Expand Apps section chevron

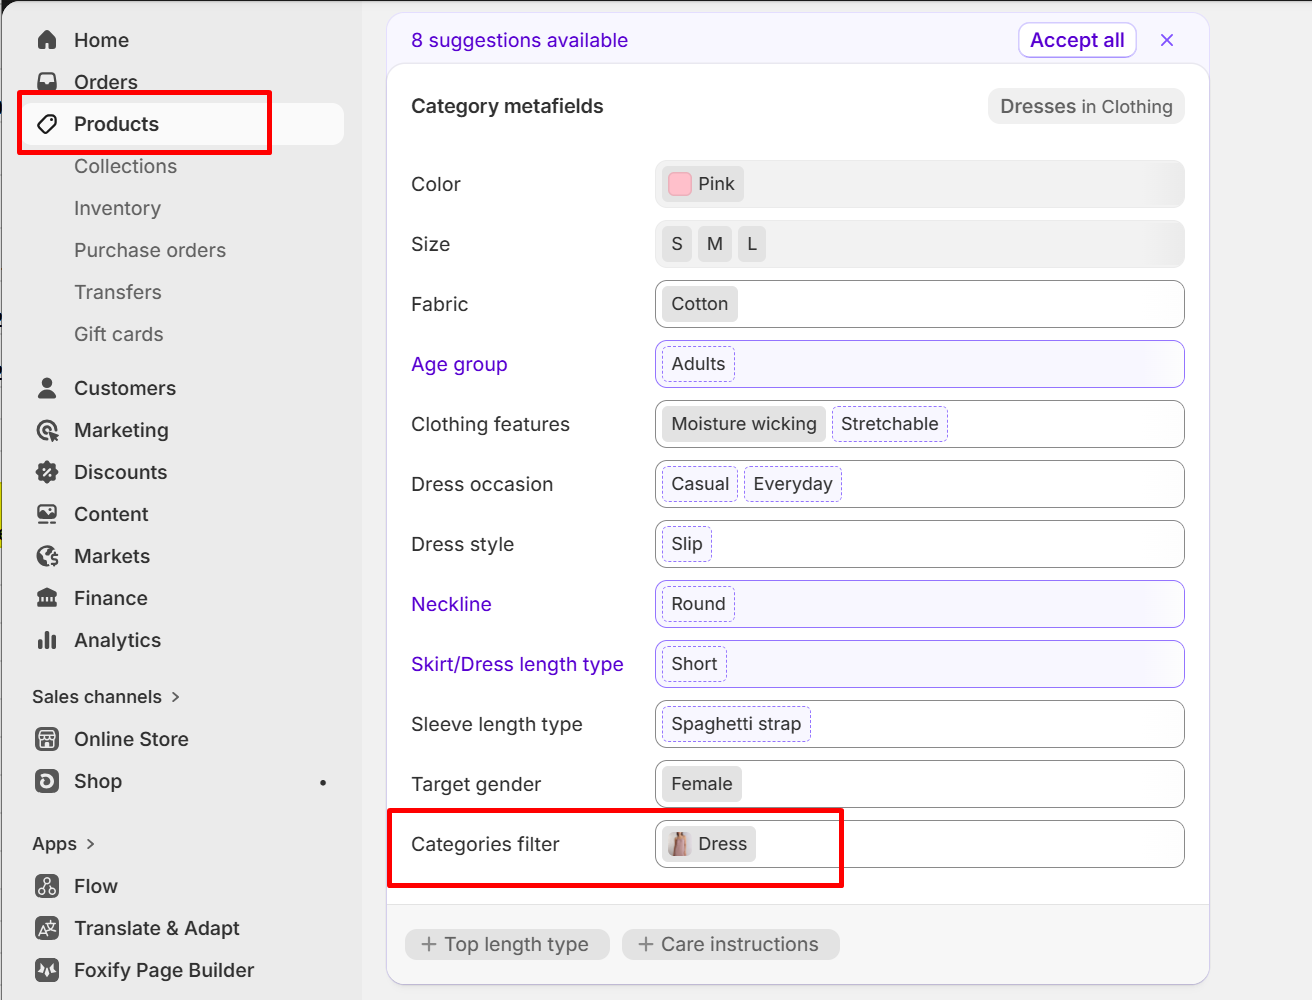91,844
